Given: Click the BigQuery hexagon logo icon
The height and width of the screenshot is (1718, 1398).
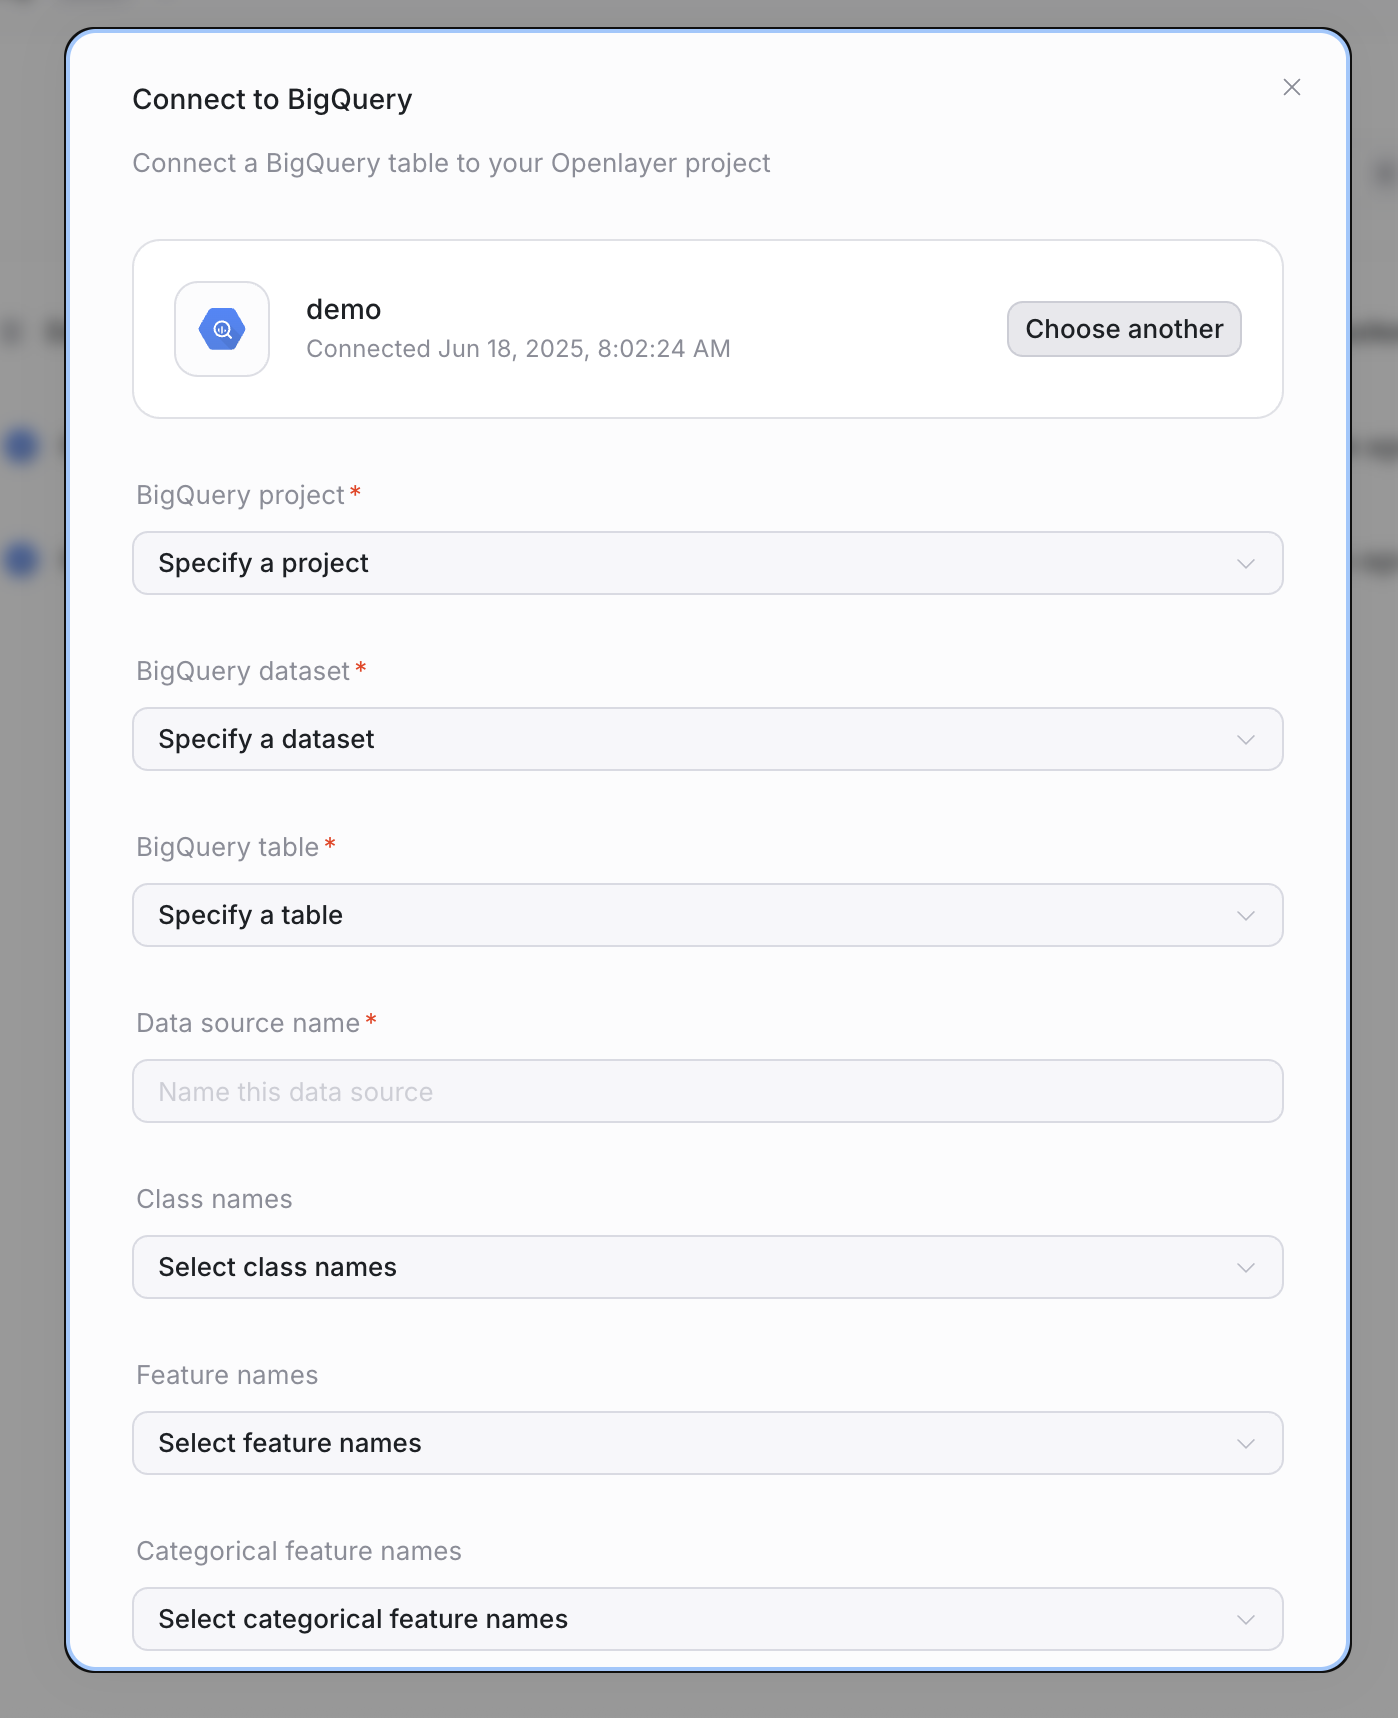Looking at the screenshot, I should [222, 329].
